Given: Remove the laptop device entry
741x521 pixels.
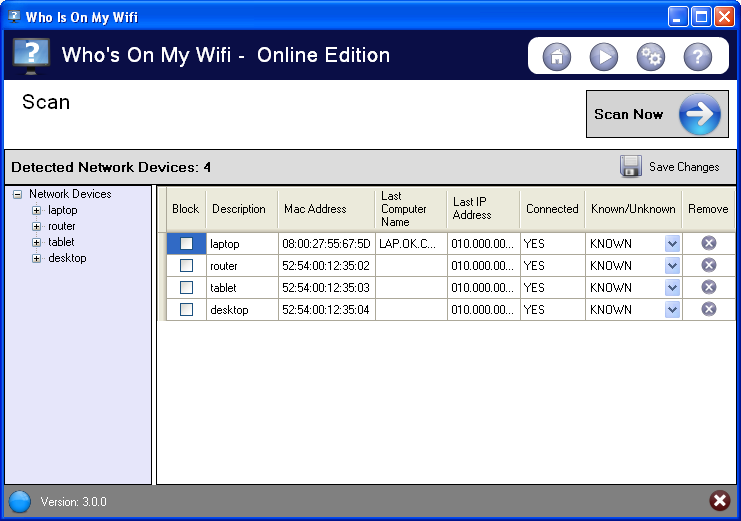Looking at the screenshot, I should pos(708,243).
